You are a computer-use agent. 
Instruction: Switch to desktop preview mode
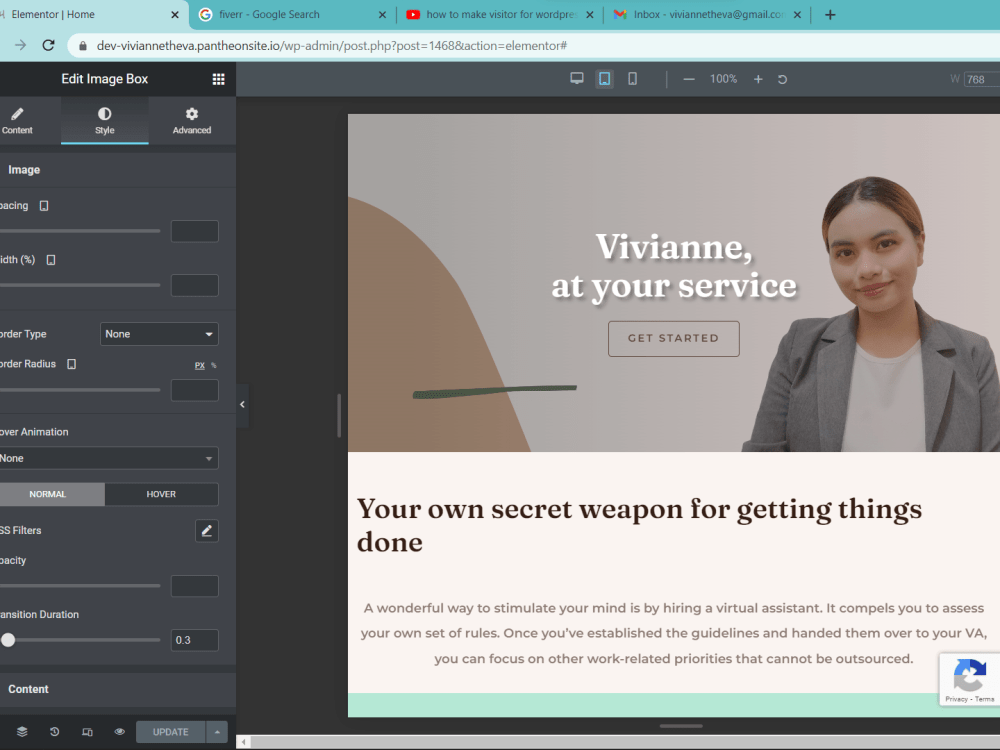577,78
